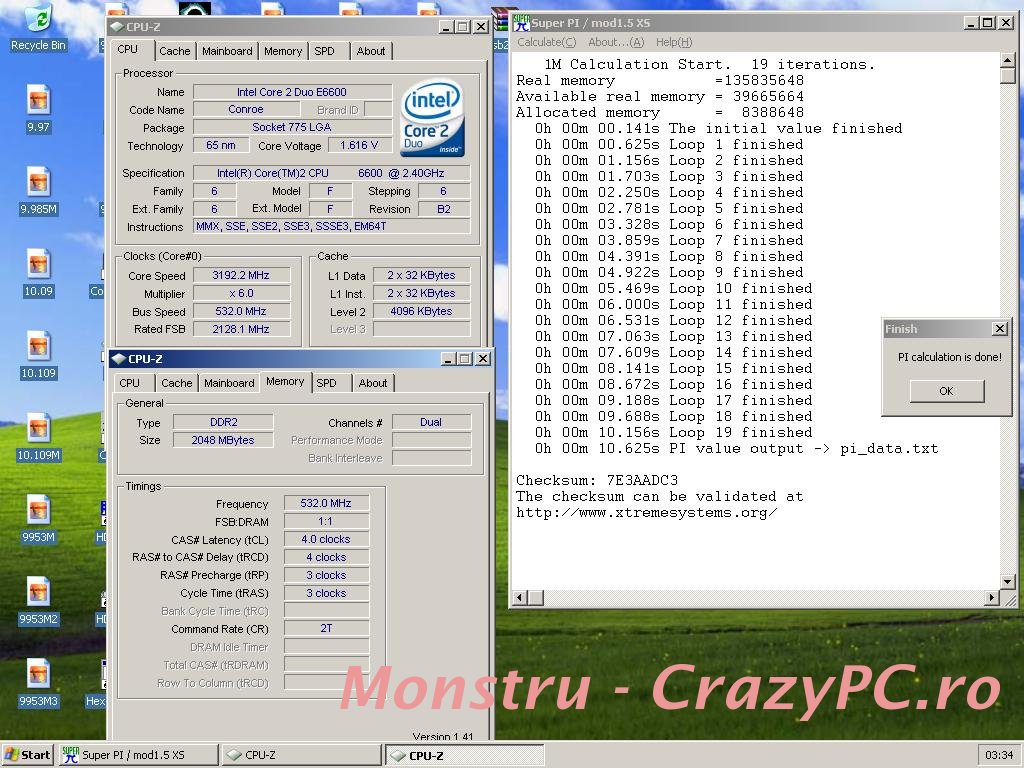Open the Recycle Bin desktop icon
This screenshot has height=768, width=1024.
point(39,26)
